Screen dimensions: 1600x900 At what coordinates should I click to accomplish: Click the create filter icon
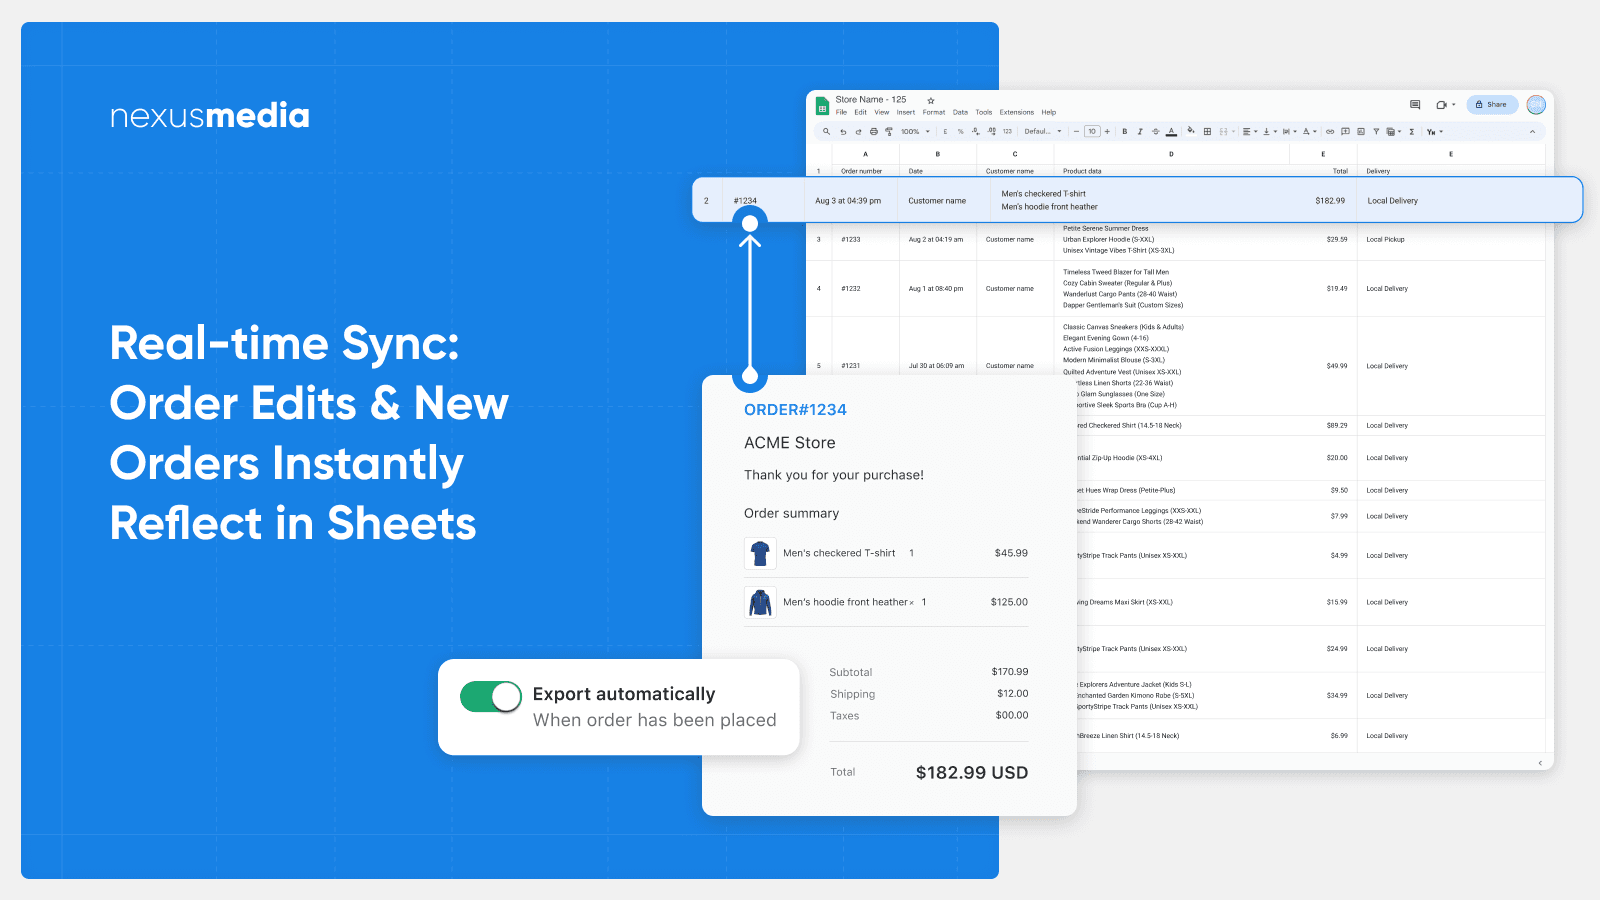[x=1376, y=132]
